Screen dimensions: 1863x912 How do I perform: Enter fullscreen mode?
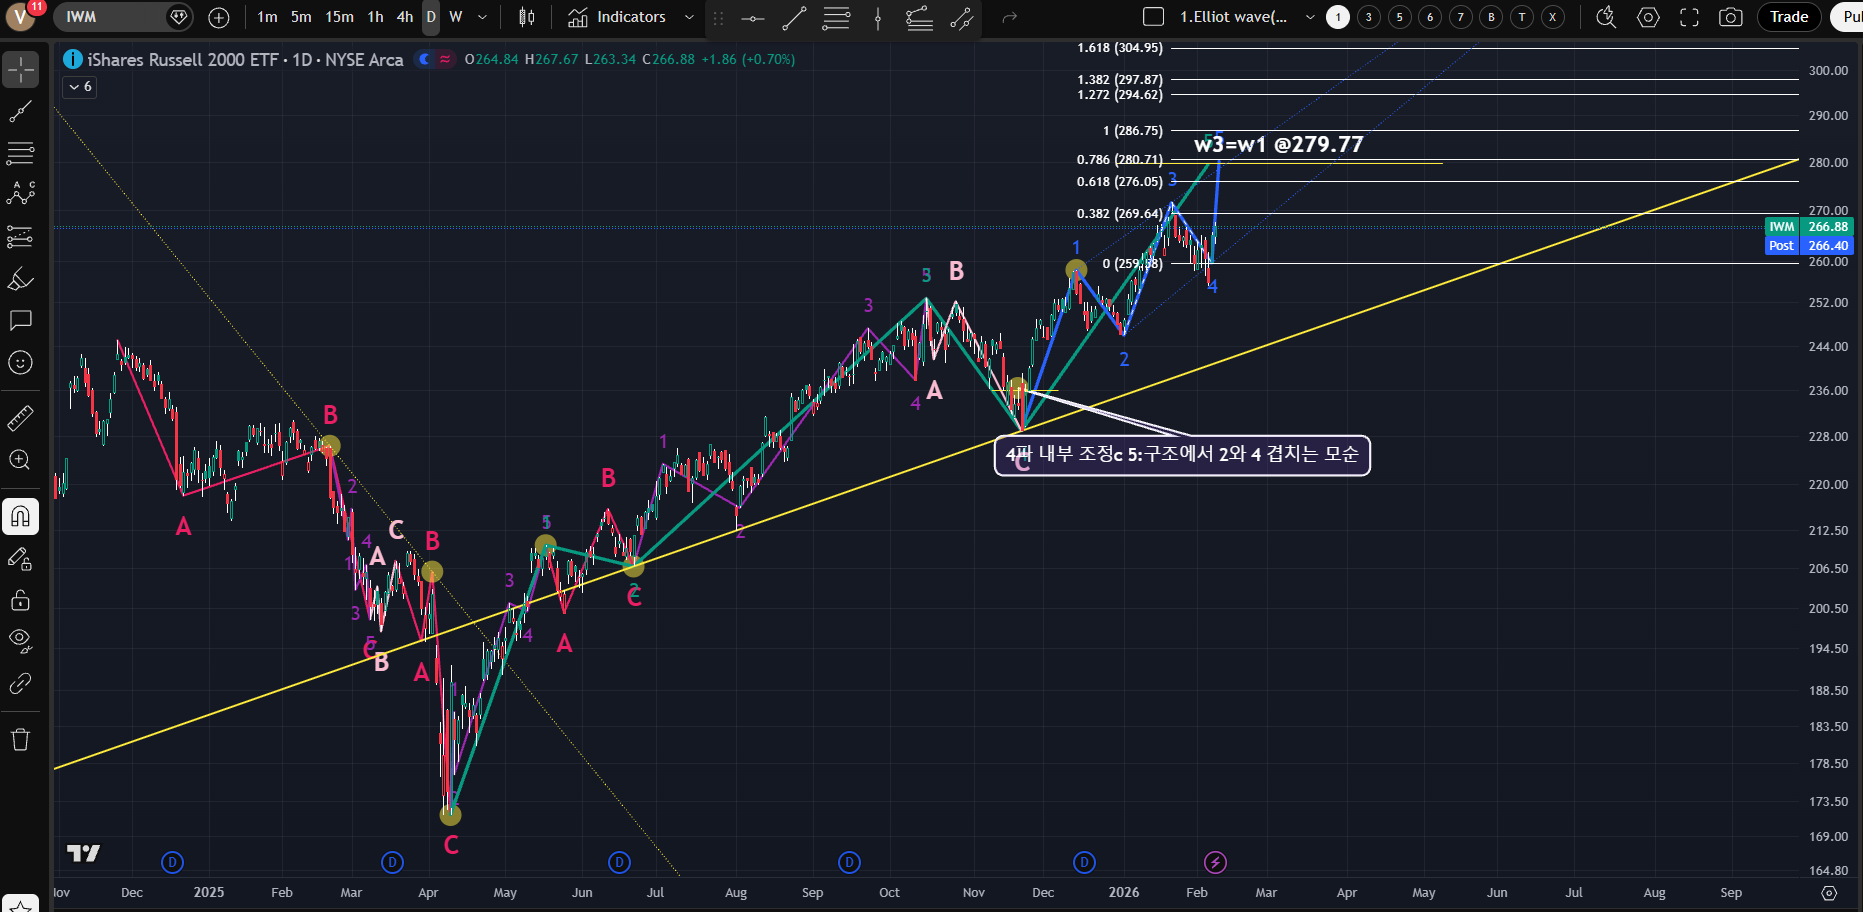click(1689, 17)
